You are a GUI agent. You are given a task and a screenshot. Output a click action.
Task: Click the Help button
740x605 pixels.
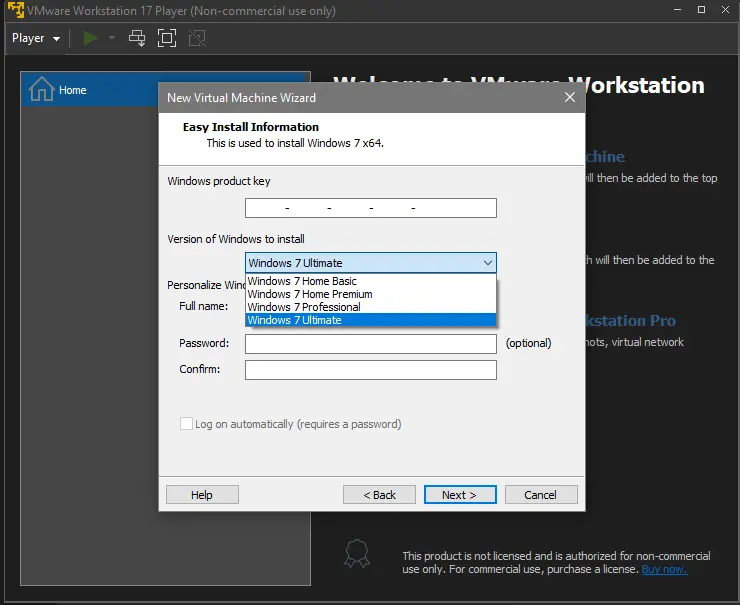click(x=202, y=495)
